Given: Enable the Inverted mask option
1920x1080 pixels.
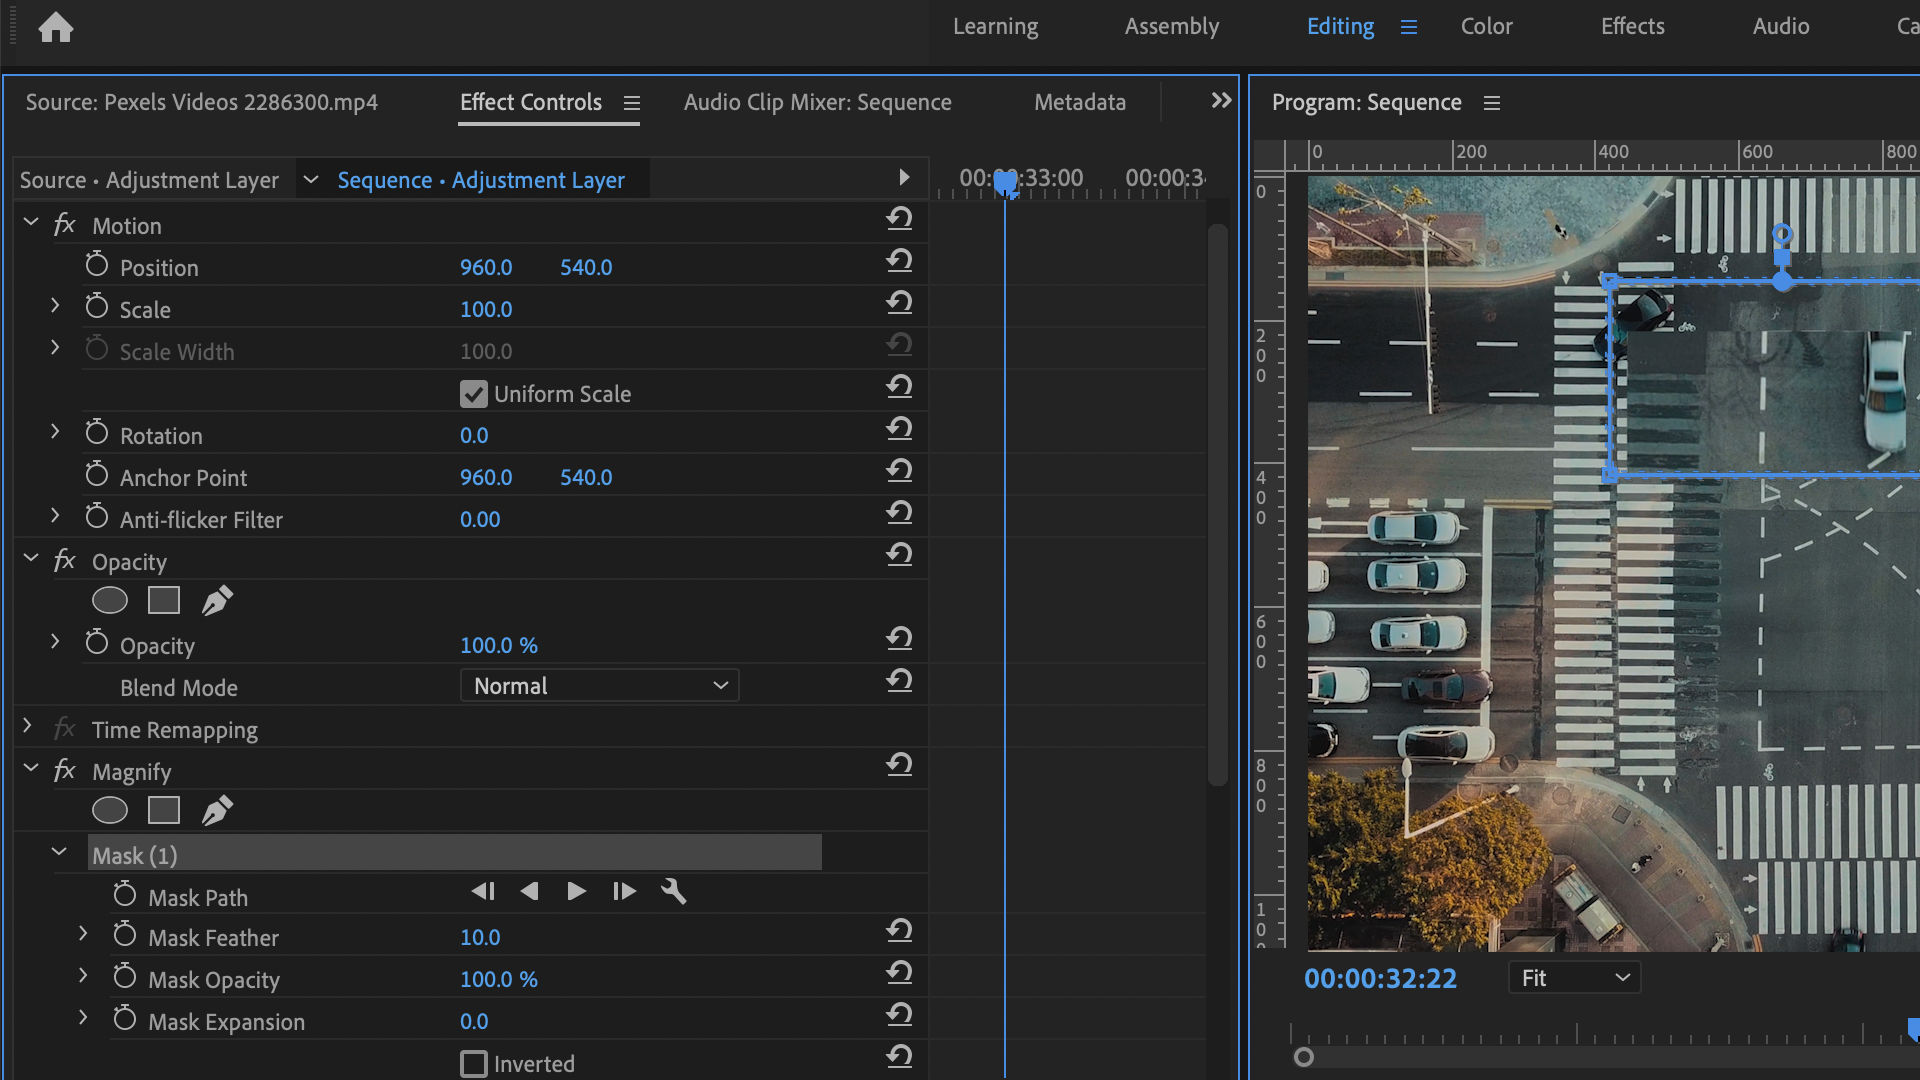Looking at the screenshot, I should click(x=473, y=1063).
